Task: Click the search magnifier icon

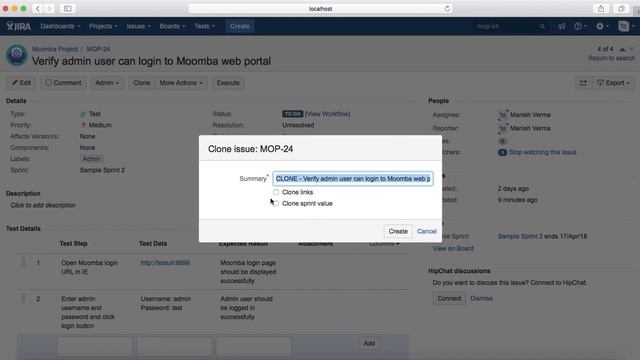Action: 542,27
